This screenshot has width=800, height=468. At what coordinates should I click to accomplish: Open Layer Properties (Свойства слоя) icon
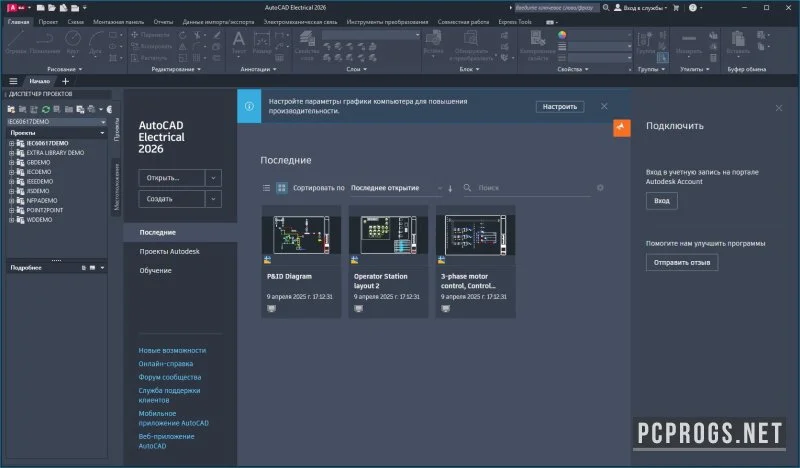point(307,45)
